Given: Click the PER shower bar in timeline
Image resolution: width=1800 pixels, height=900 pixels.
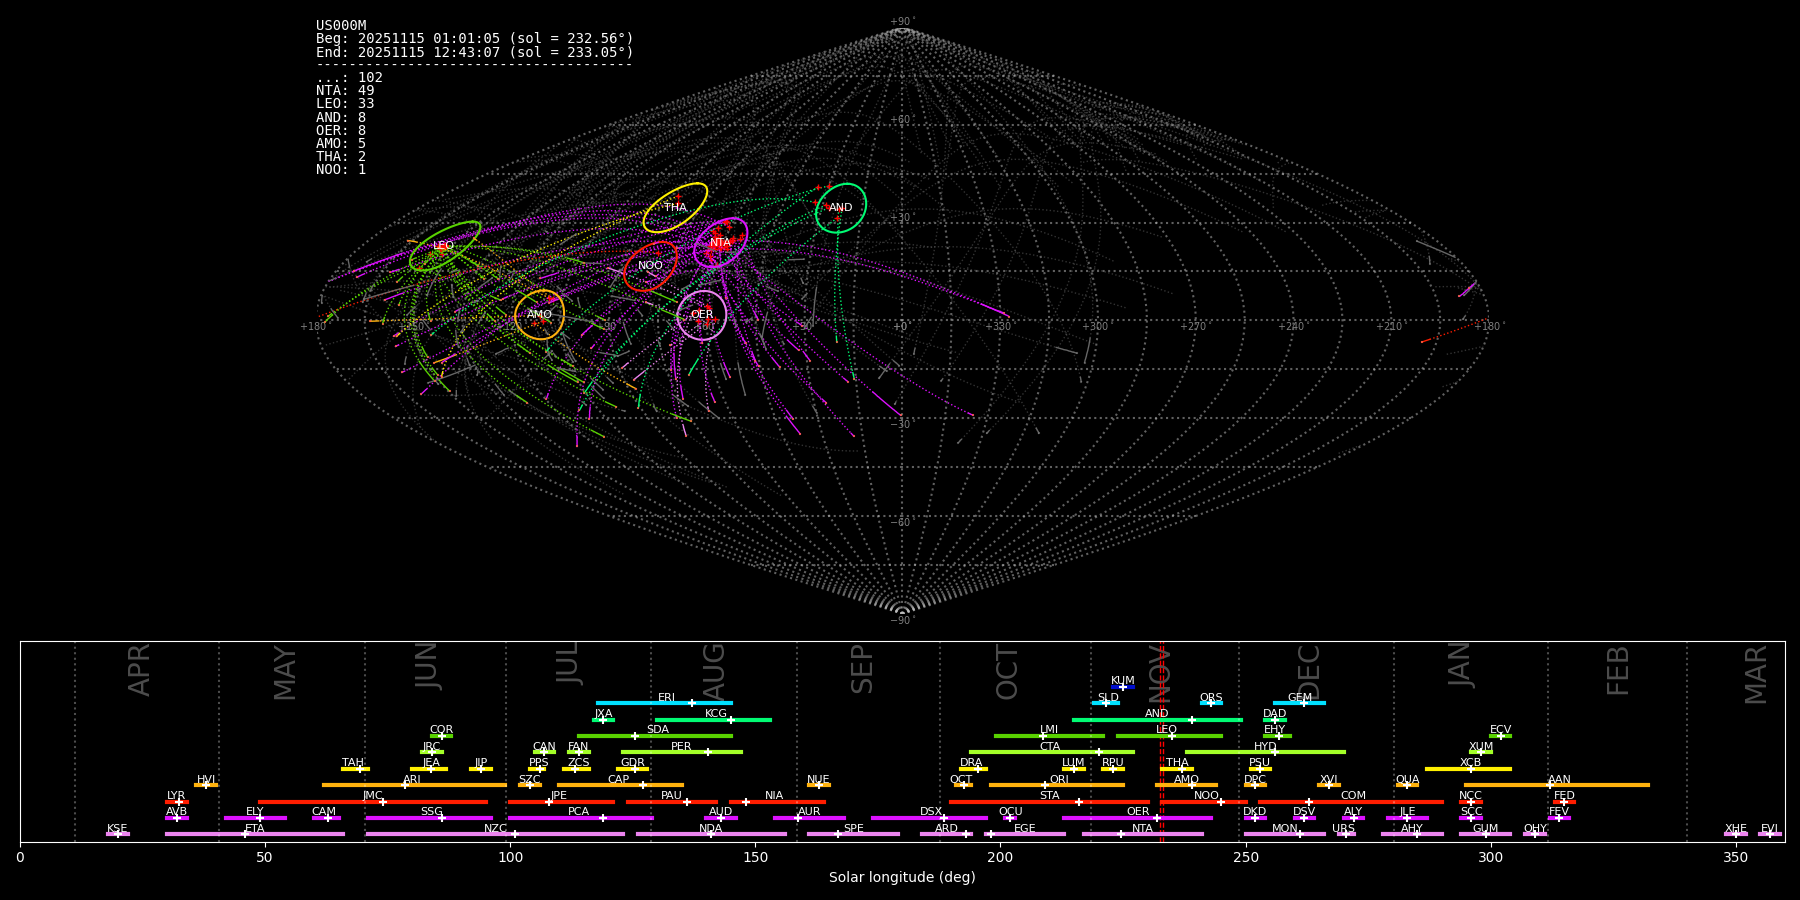Looking at the screenshot, I should click(x=682, y=752).
